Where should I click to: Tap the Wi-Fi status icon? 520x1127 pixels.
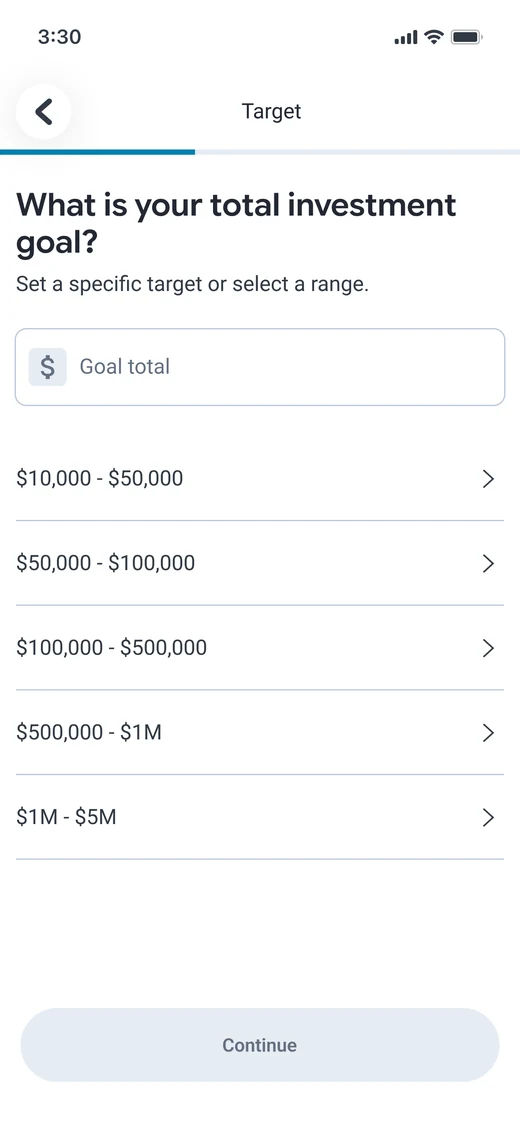point(434,37)
